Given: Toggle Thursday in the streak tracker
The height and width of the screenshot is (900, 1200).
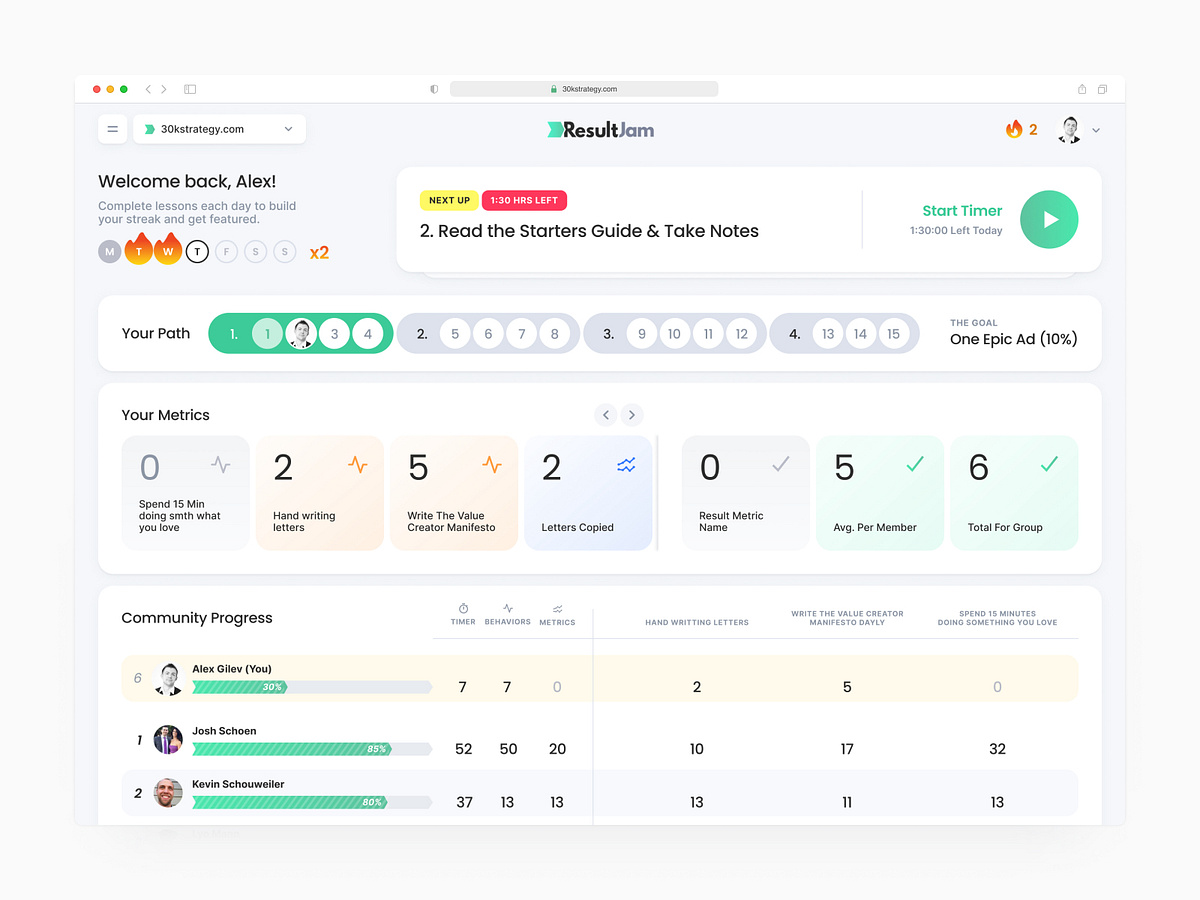Looking at the screenshot, I should (x=197, y=251).
